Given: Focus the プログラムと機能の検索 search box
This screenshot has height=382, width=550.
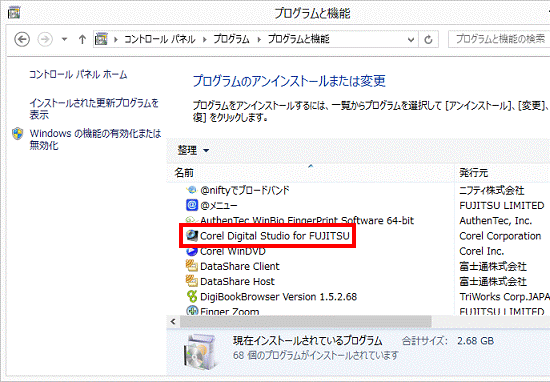Looking at the screenshot, I should coord(499,39).
